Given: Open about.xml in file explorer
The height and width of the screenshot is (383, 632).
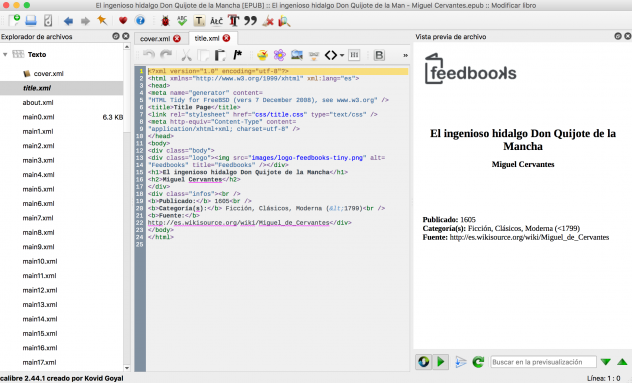Looking at the screenshot, I should pyautogui.click(x=38, y=102).
